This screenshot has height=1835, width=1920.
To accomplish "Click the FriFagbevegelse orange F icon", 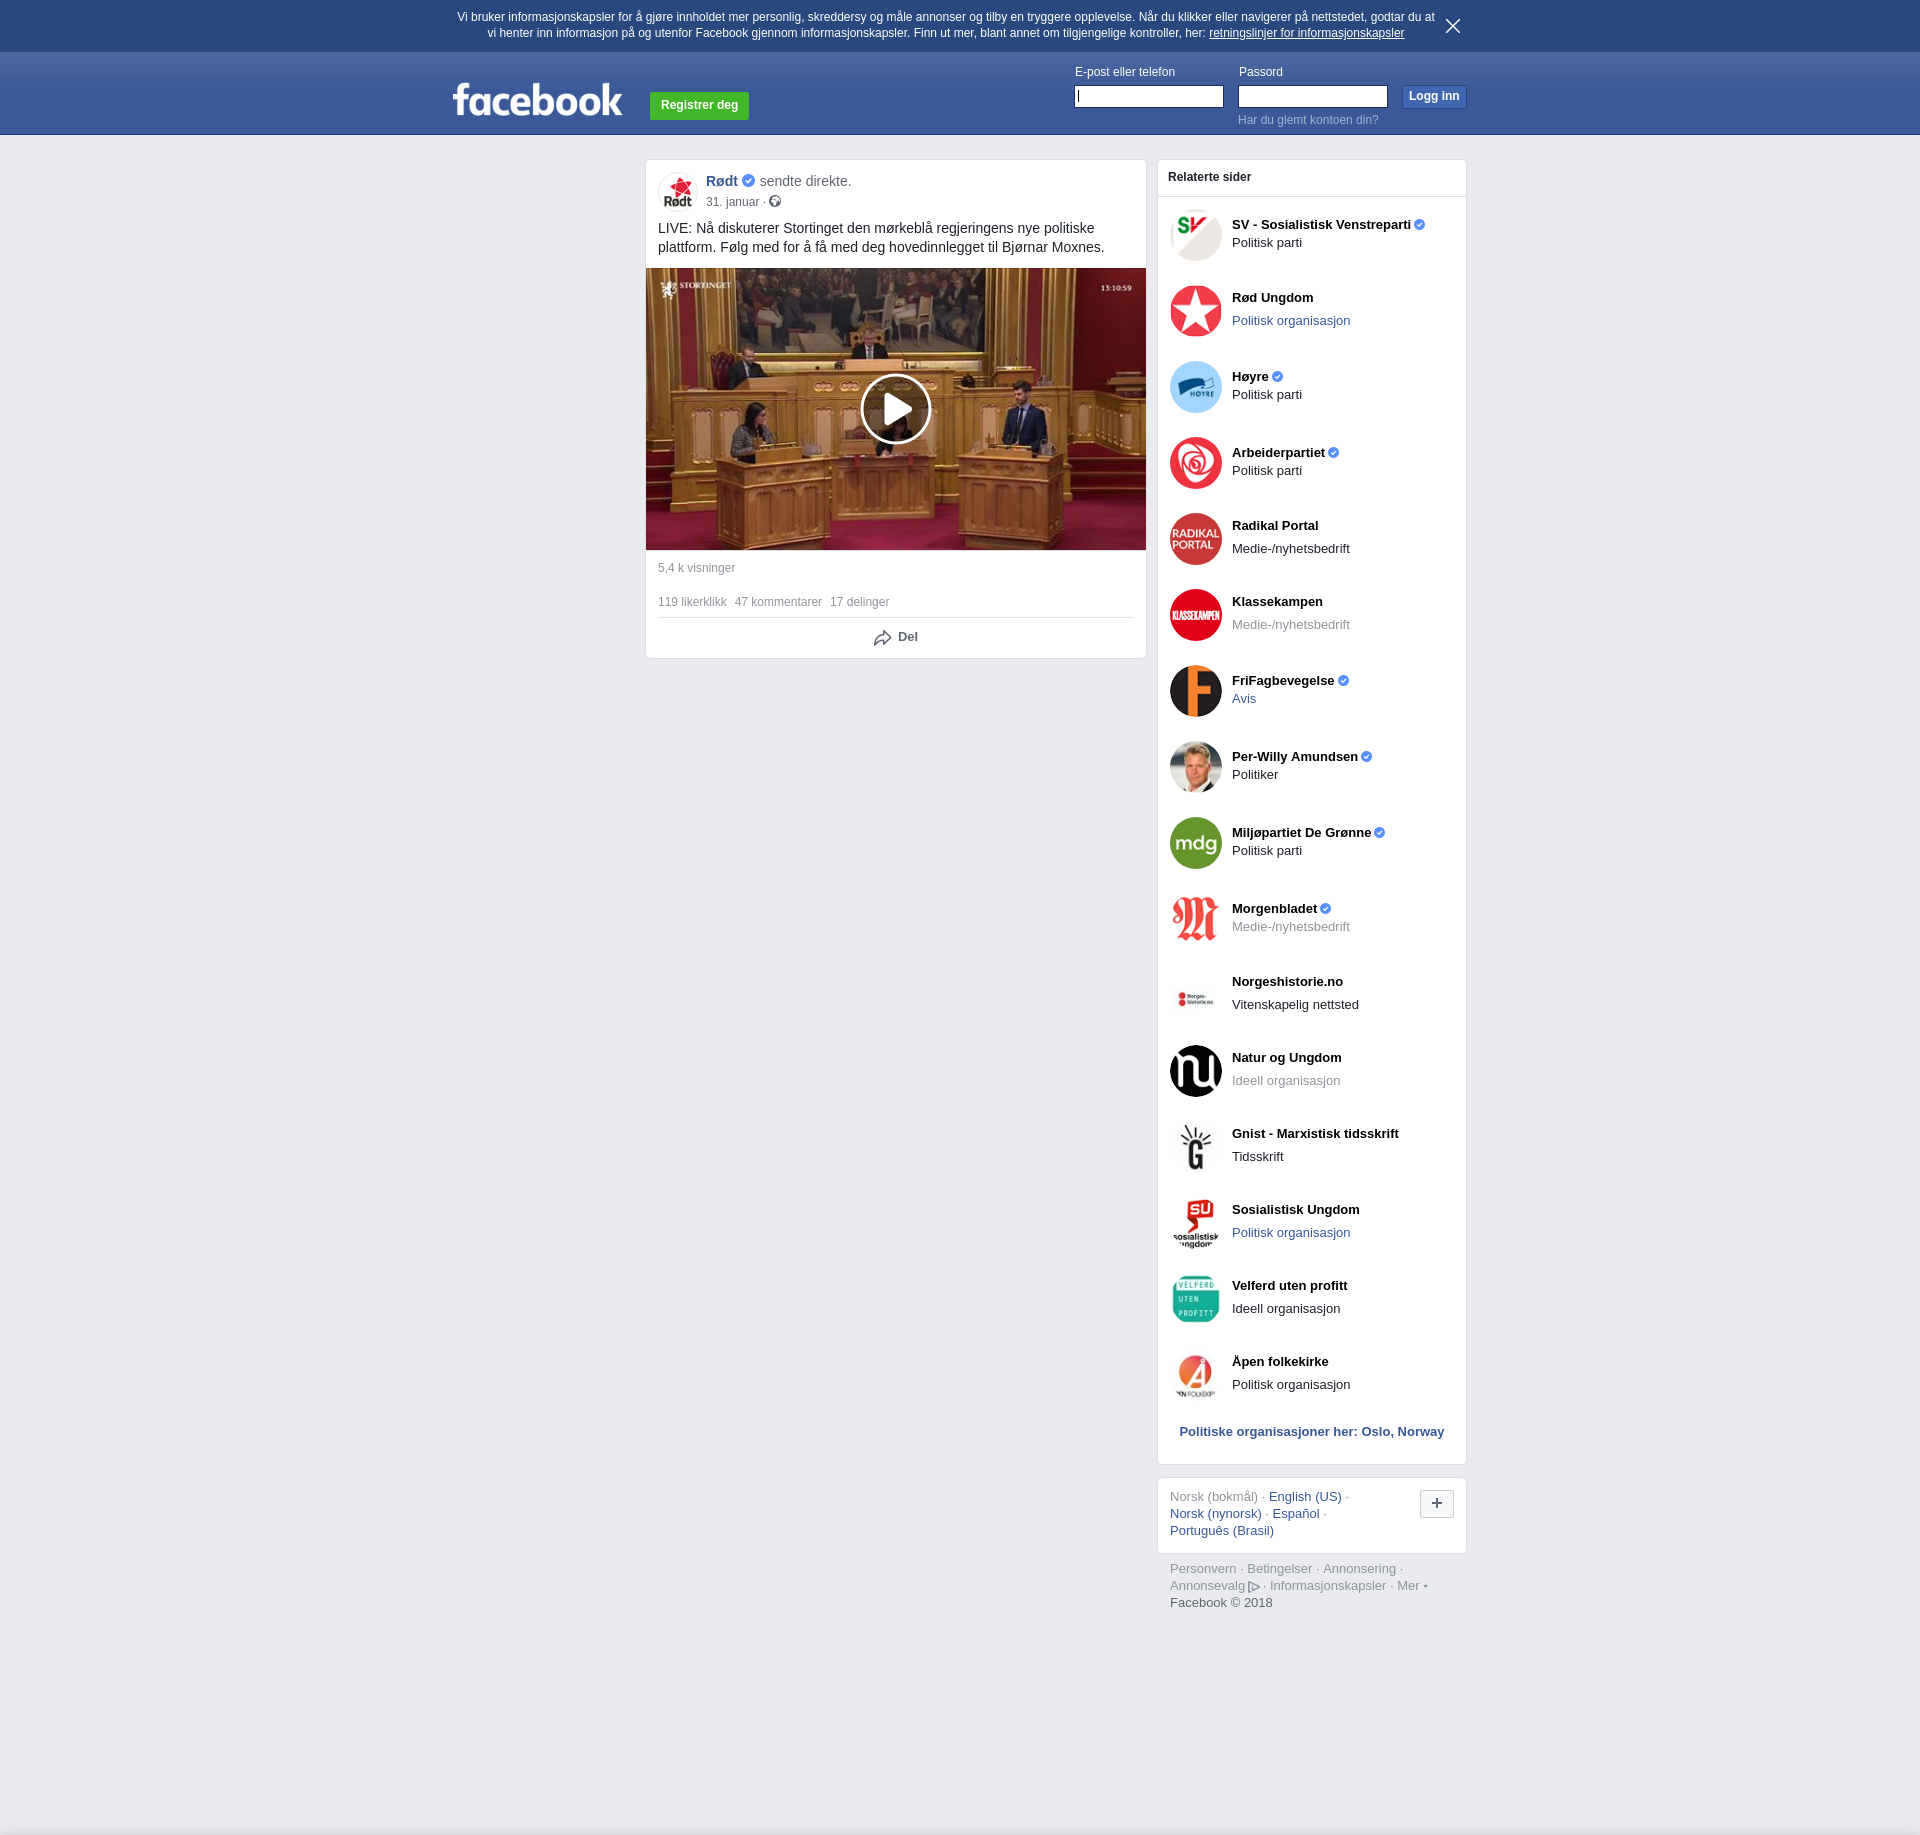I will pos(1195,691).
